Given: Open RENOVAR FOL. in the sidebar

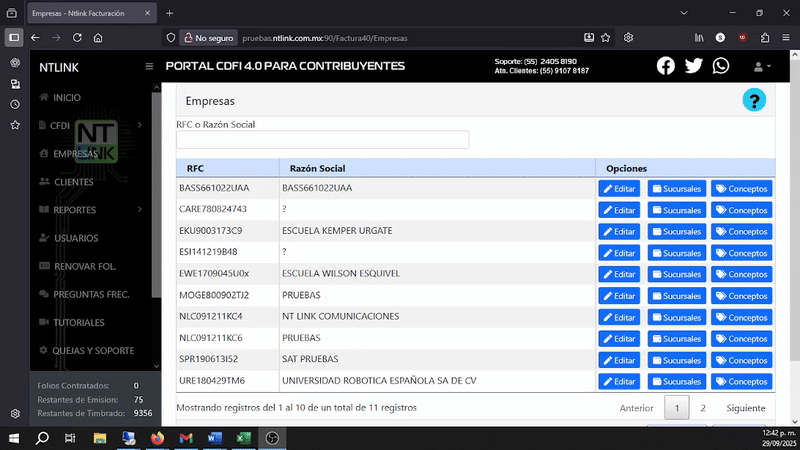Looking at the screenshot, I should click(x=85, y=266).
